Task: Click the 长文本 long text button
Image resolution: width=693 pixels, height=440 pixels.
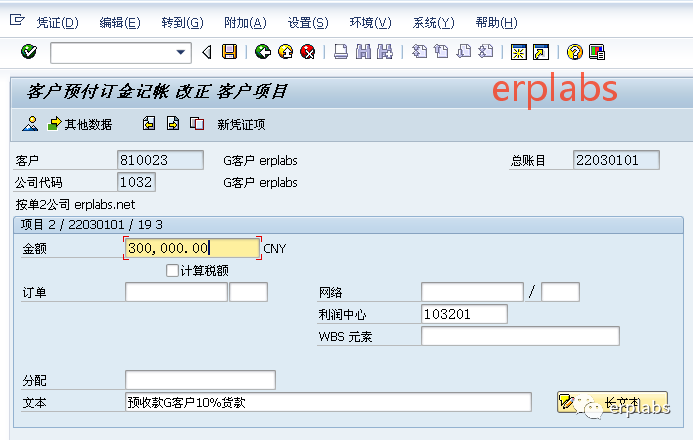Action: click(612, 402)
